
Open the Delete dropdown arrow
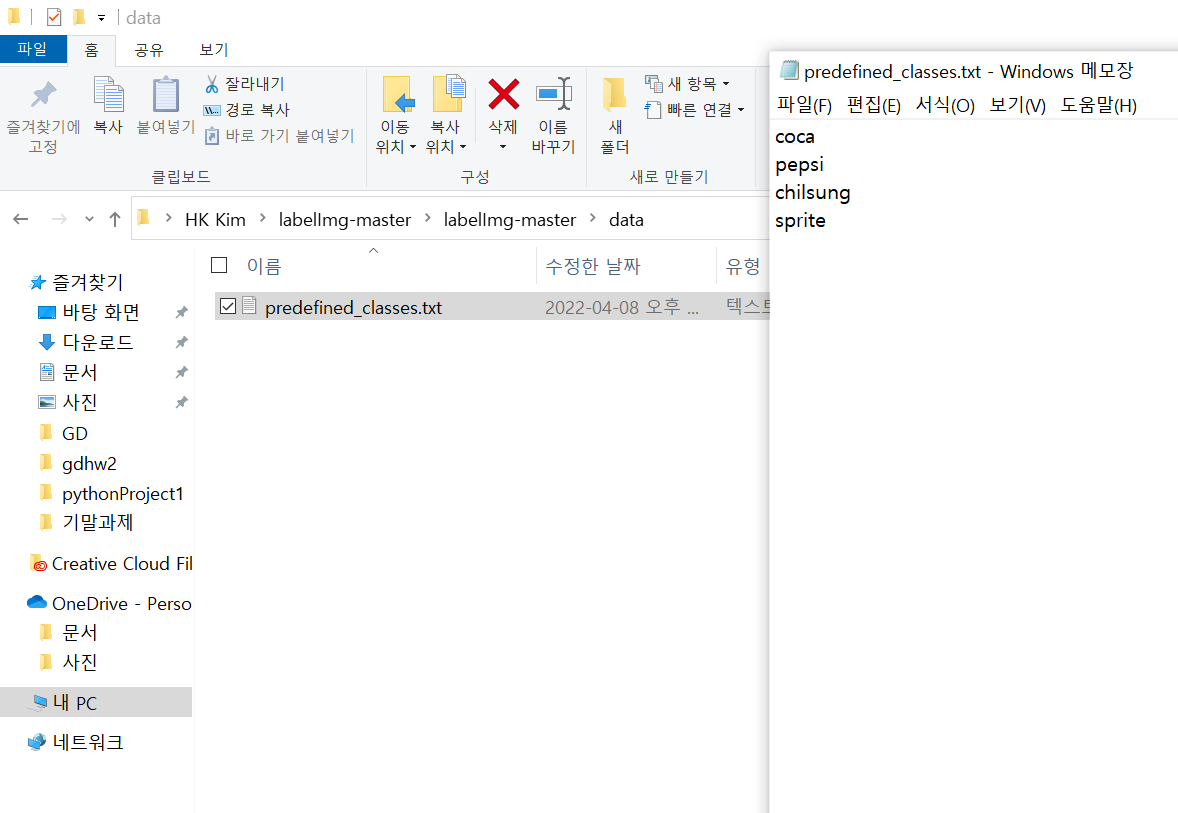click(x=503, y=147)
